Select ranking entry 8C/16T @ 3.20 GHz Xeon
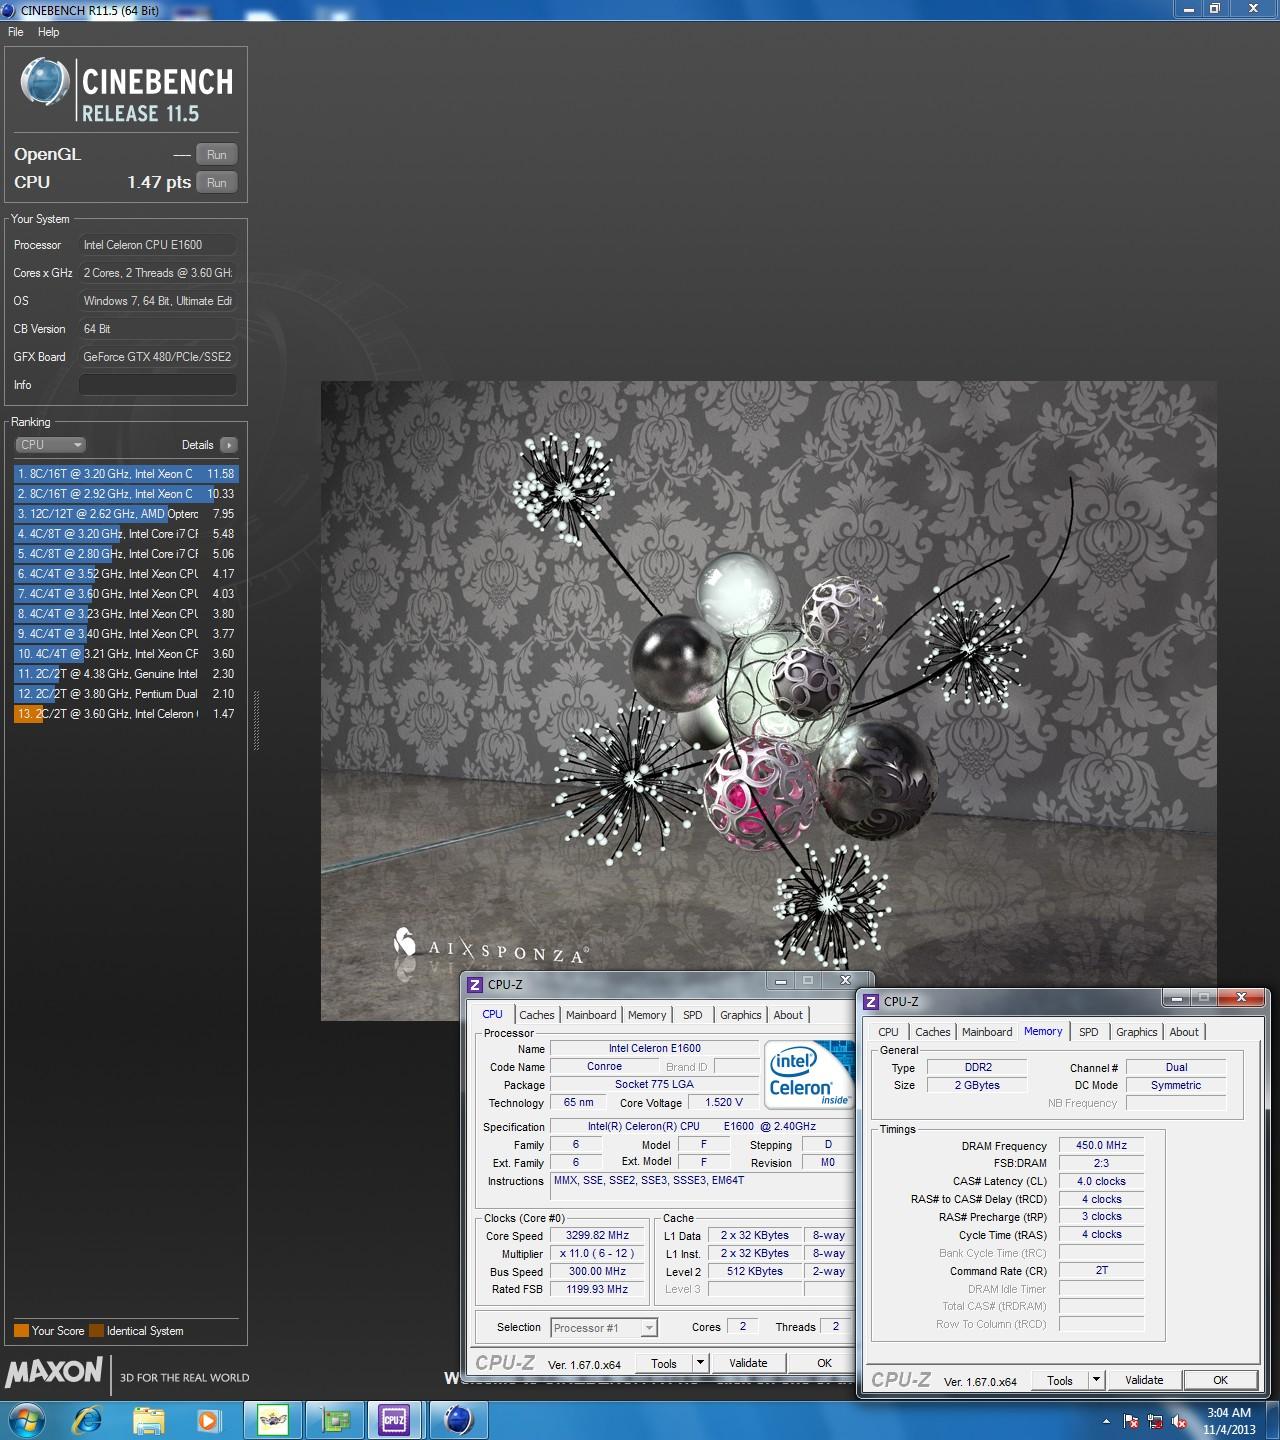Viewport: 1280px width, 1440px height. [126, 474]
